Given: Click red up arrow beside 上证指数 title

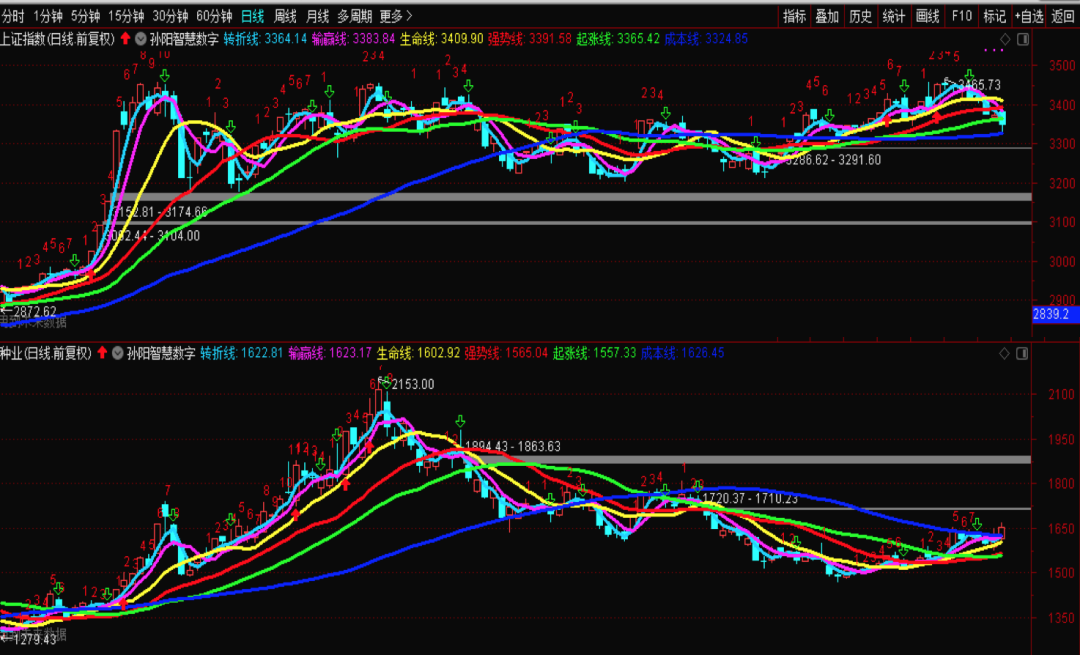Looking at the screenshot, I should tap(125, 39).
